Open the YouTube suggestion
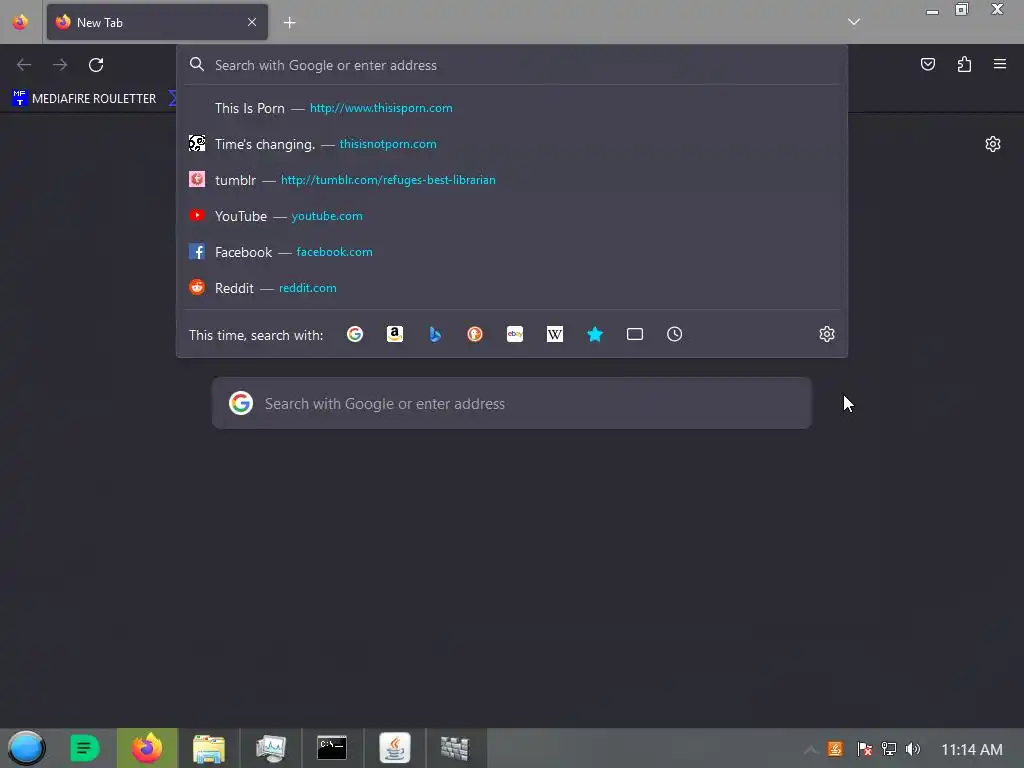This screenshot has width=1024, height=768. (x=512, y=216)
